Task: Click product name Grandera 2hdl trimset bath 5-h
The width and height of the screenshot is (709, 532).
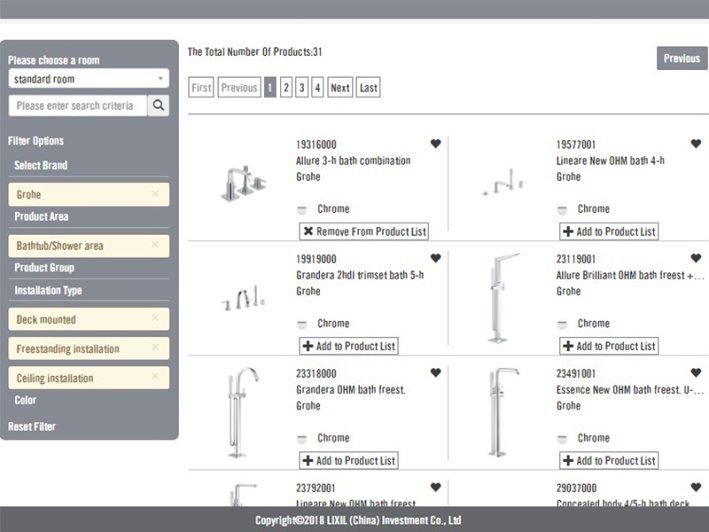Action: [360, 275]
